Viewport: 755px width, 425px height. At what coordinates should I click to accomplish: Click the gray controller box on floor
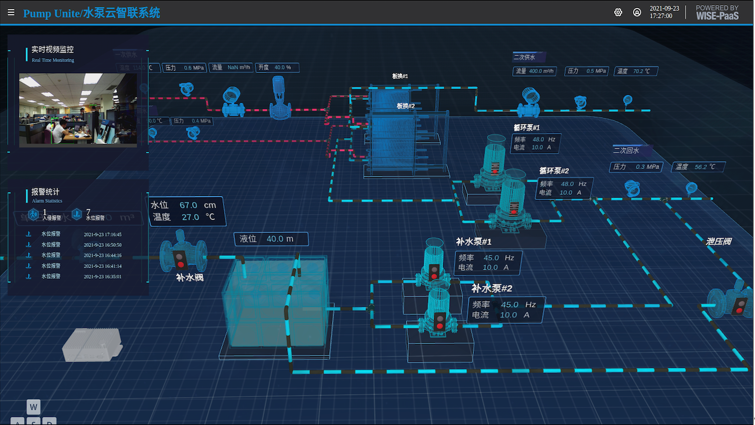[92, 346]
